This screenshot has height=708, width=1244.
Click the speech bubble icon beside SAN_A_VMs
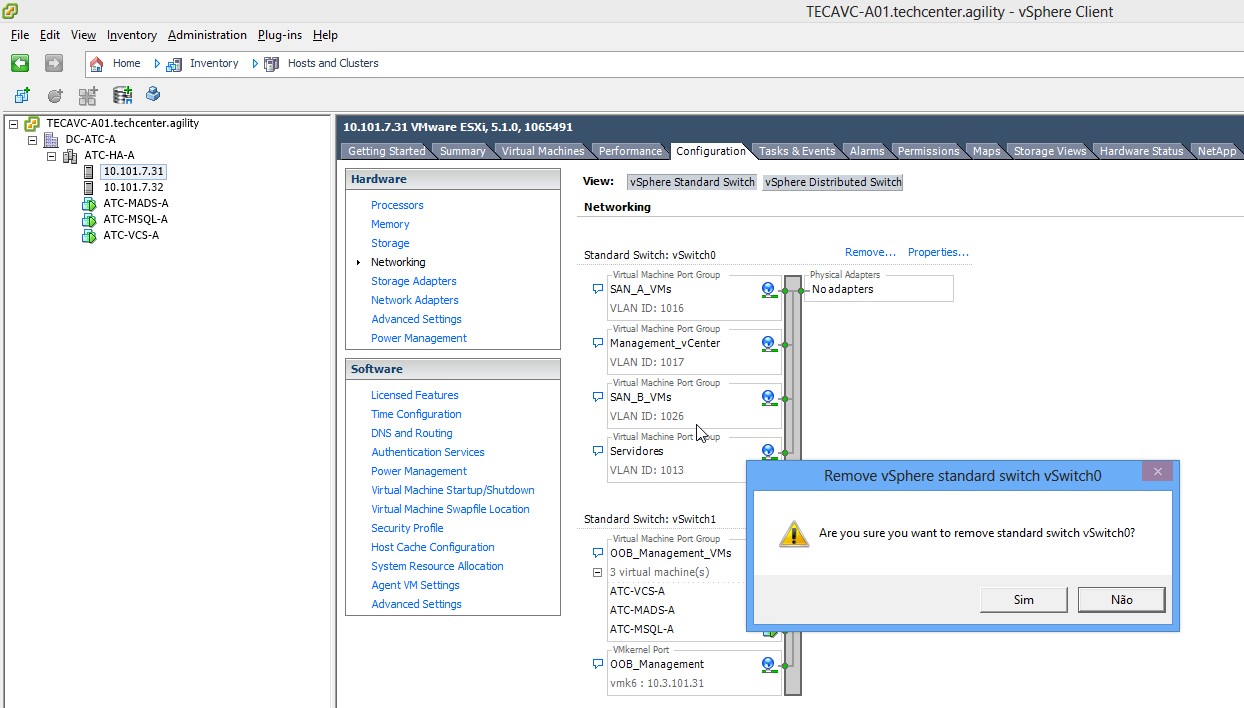[x=598, y=289]
